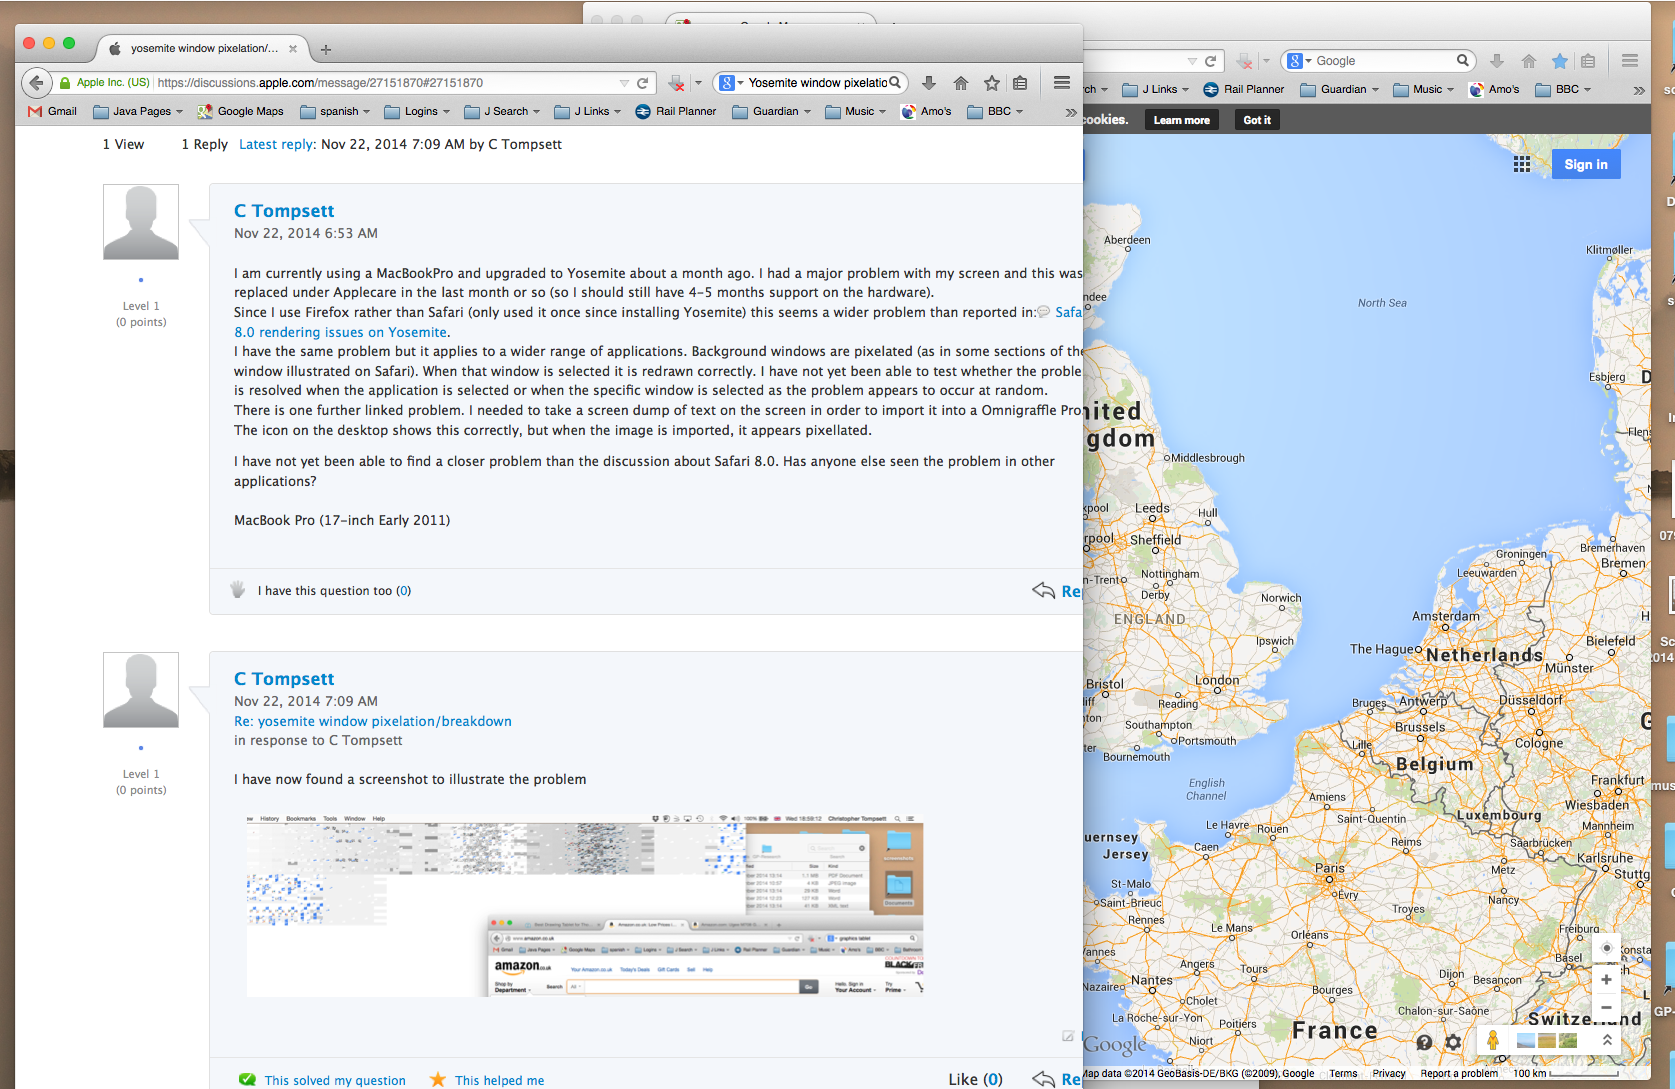Click the Google search field in Maps window

click(x=1385, y=61)
